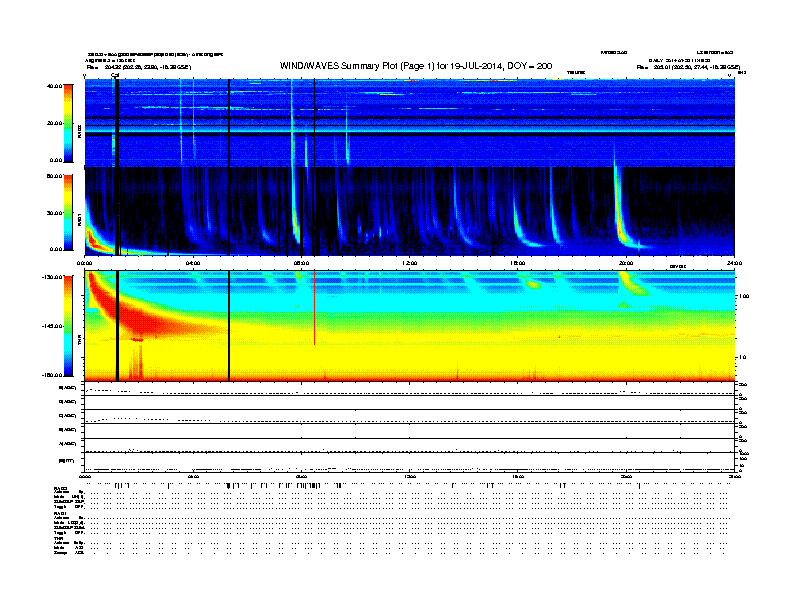Click the 04:00 tick label under the RAD1 panel
792x612 pixels.
(x=193, y=263)
